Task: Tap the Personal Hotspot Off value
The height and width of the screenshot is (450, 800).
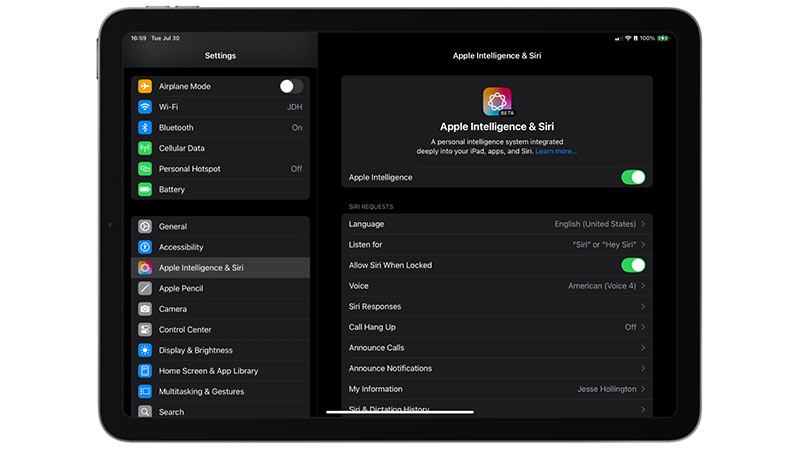Action: click(296, 169)
